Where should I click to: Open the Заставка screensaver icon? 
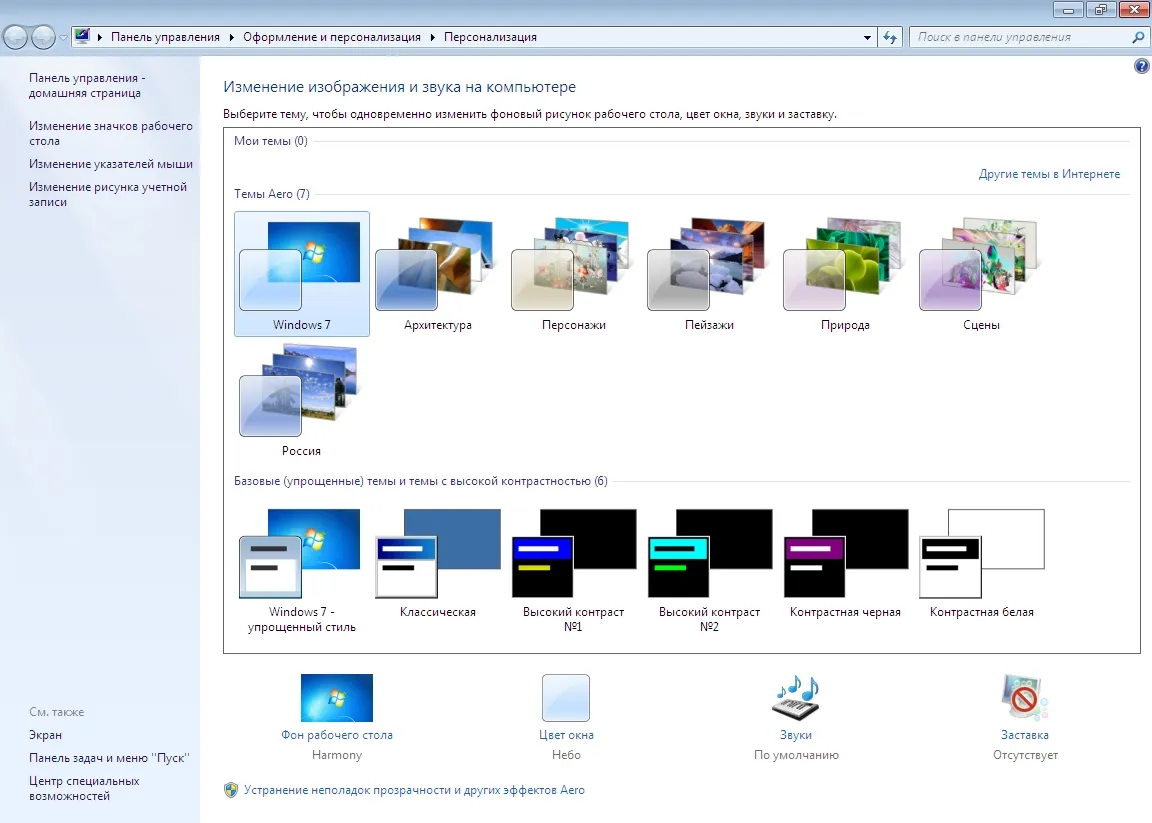pyautogui.click(x=1024, y=697)
